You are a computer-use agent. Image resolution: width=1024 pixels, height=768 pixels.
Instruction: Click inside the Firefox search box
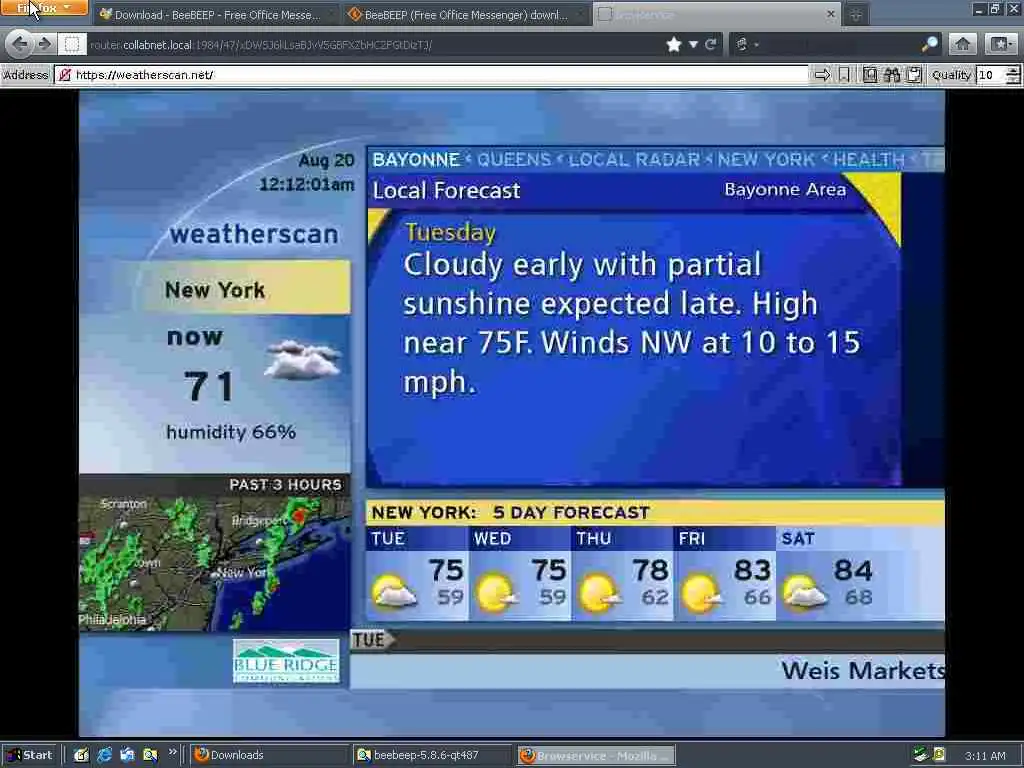coord(839,44)
